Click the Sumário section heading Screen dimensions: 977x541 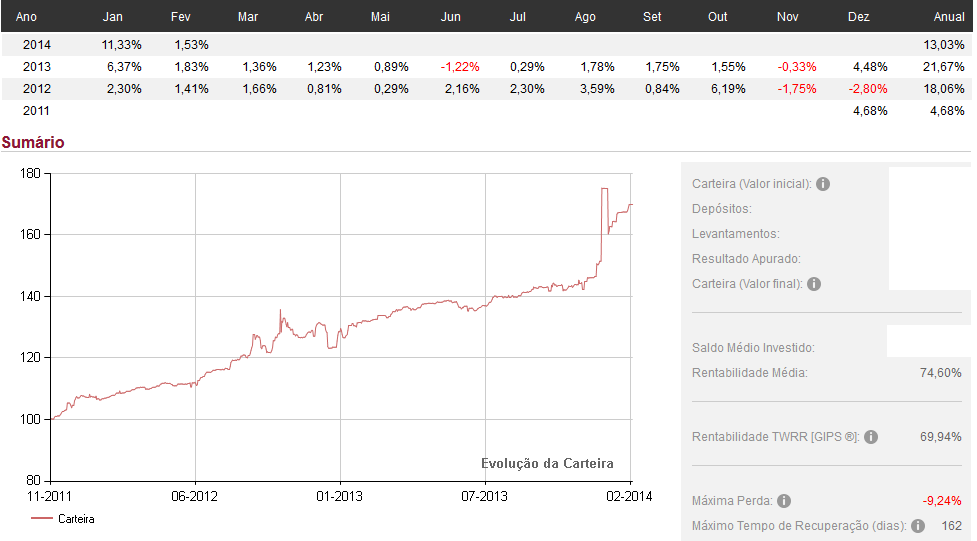tap(33, 142)
